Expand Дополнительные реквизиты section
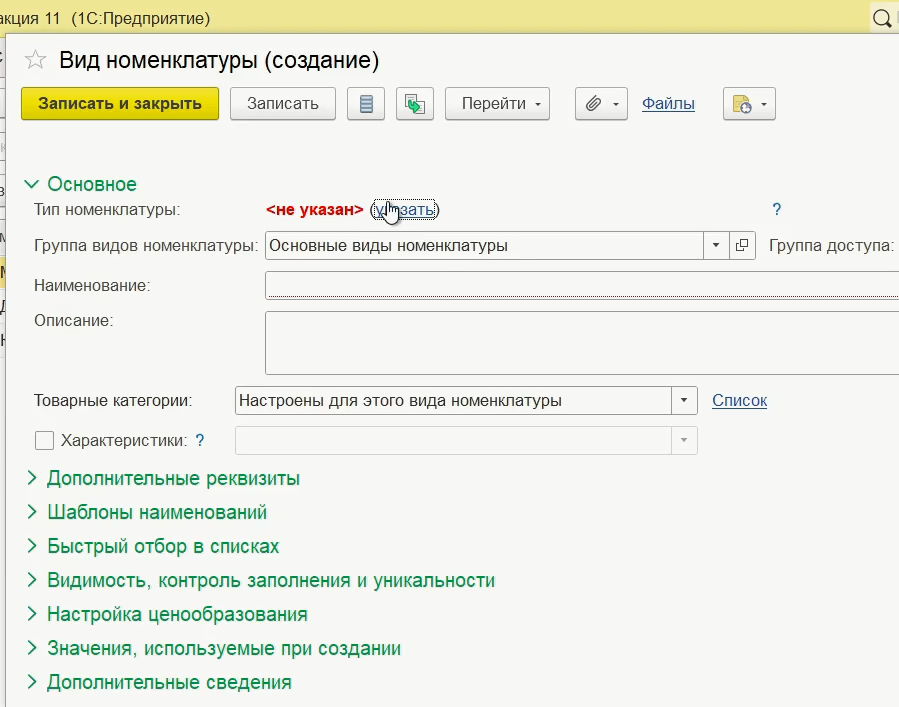 coord(163,478)
